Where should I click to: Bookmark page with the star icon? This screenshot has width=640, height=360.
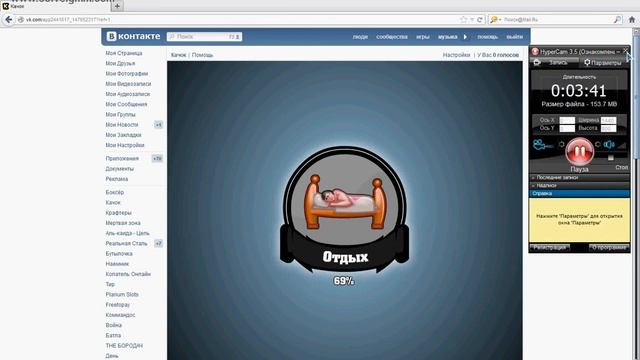(463, 19)
